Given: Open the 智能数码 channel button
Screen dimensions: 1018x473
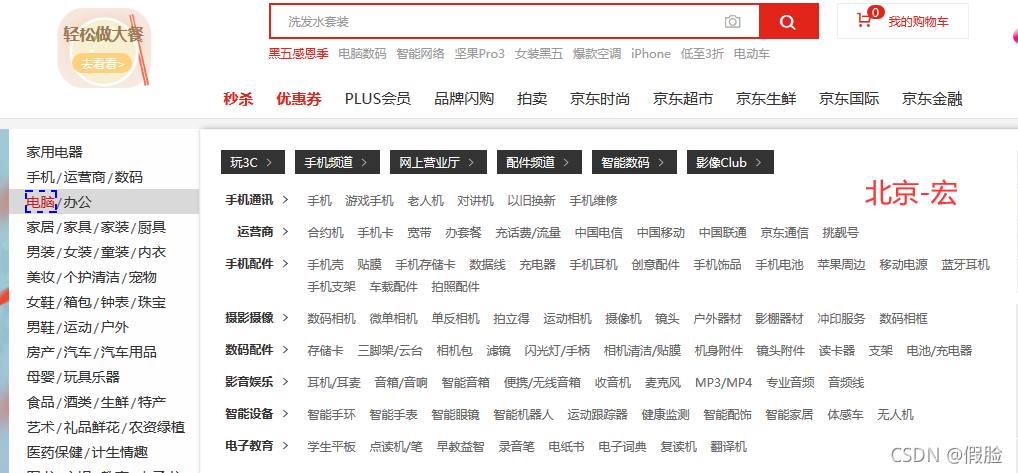Looking at the screenshot, I should (634, 162).
